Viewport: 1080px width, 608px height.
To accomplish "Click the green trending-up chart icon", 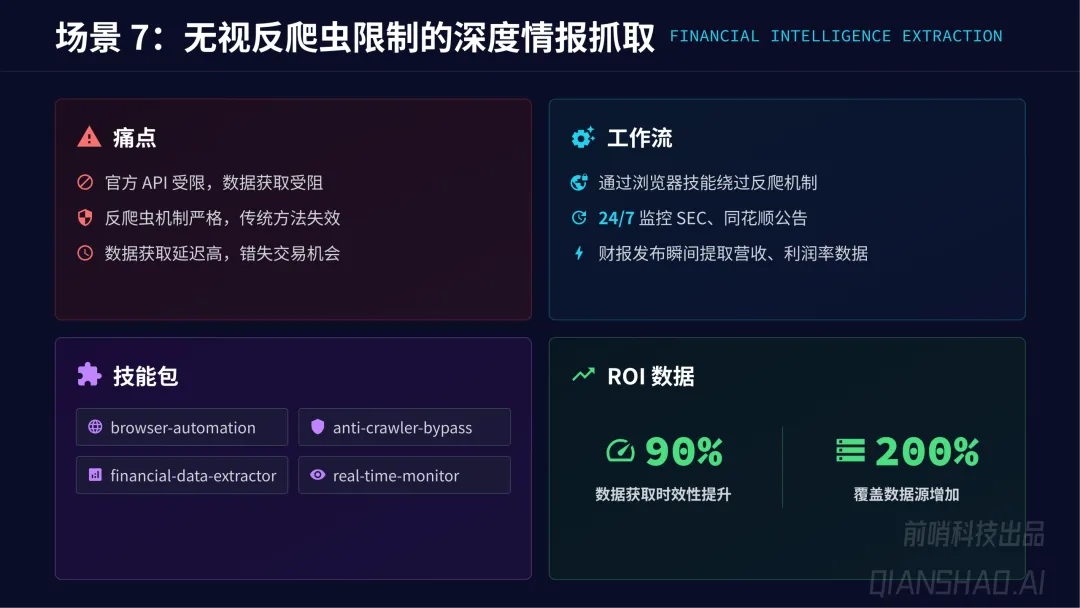I will coord(582,375).
